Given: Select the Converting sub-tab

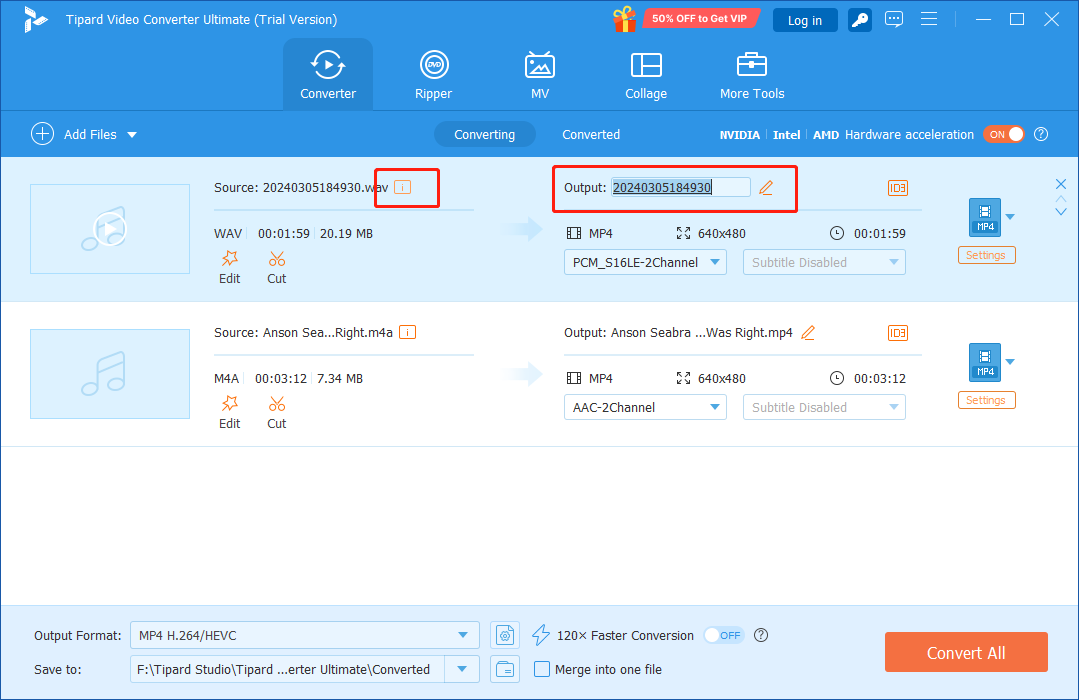Looking at the screenshot, I should pyautogui.click(x=484, y=134).
